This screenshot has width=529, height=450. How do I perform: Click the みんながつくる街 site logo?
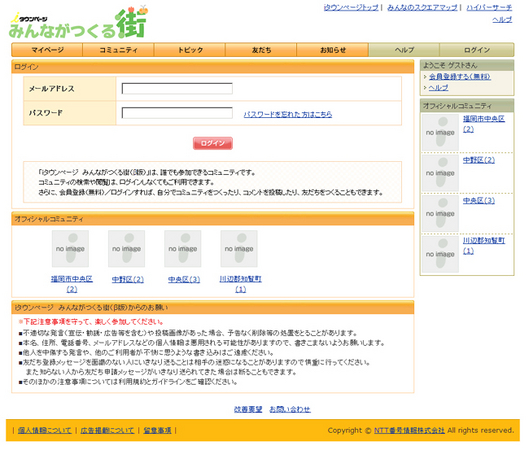pyautogui.click(x=78, y=23)
